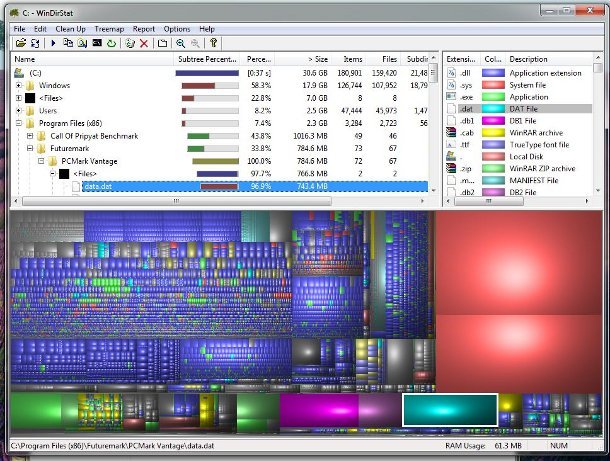Click the Copy Path toolbar icon

pyautogui.click(x=68, y=43)
